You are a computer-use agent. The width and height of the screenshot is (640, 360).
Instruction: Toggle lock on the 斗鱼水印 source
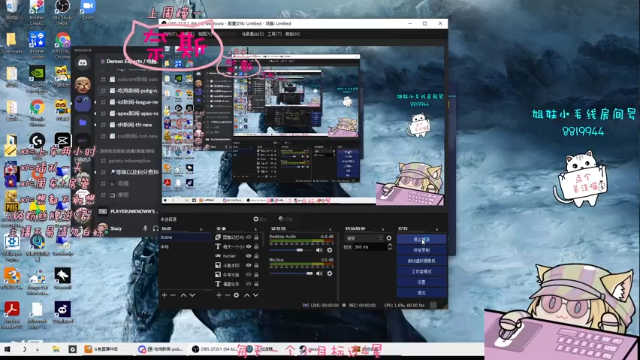pyautogui.click(x=256, y=265)
